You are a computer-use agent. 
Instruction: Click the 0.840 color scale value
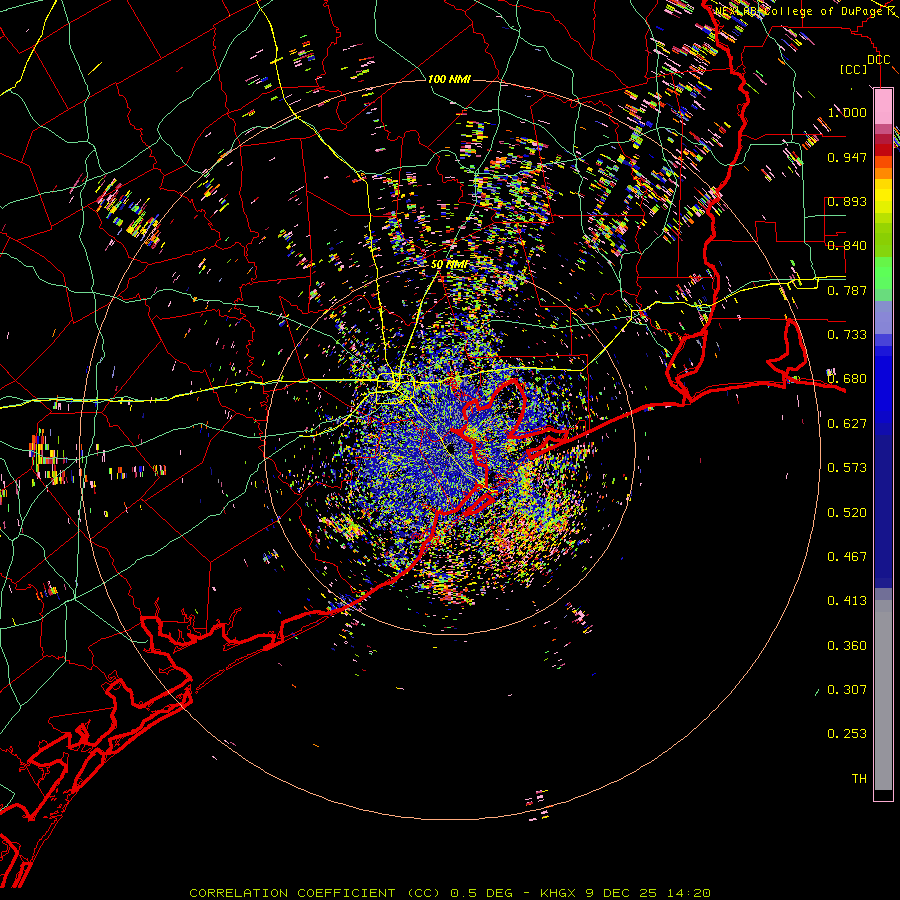click(x=847, y=246)
